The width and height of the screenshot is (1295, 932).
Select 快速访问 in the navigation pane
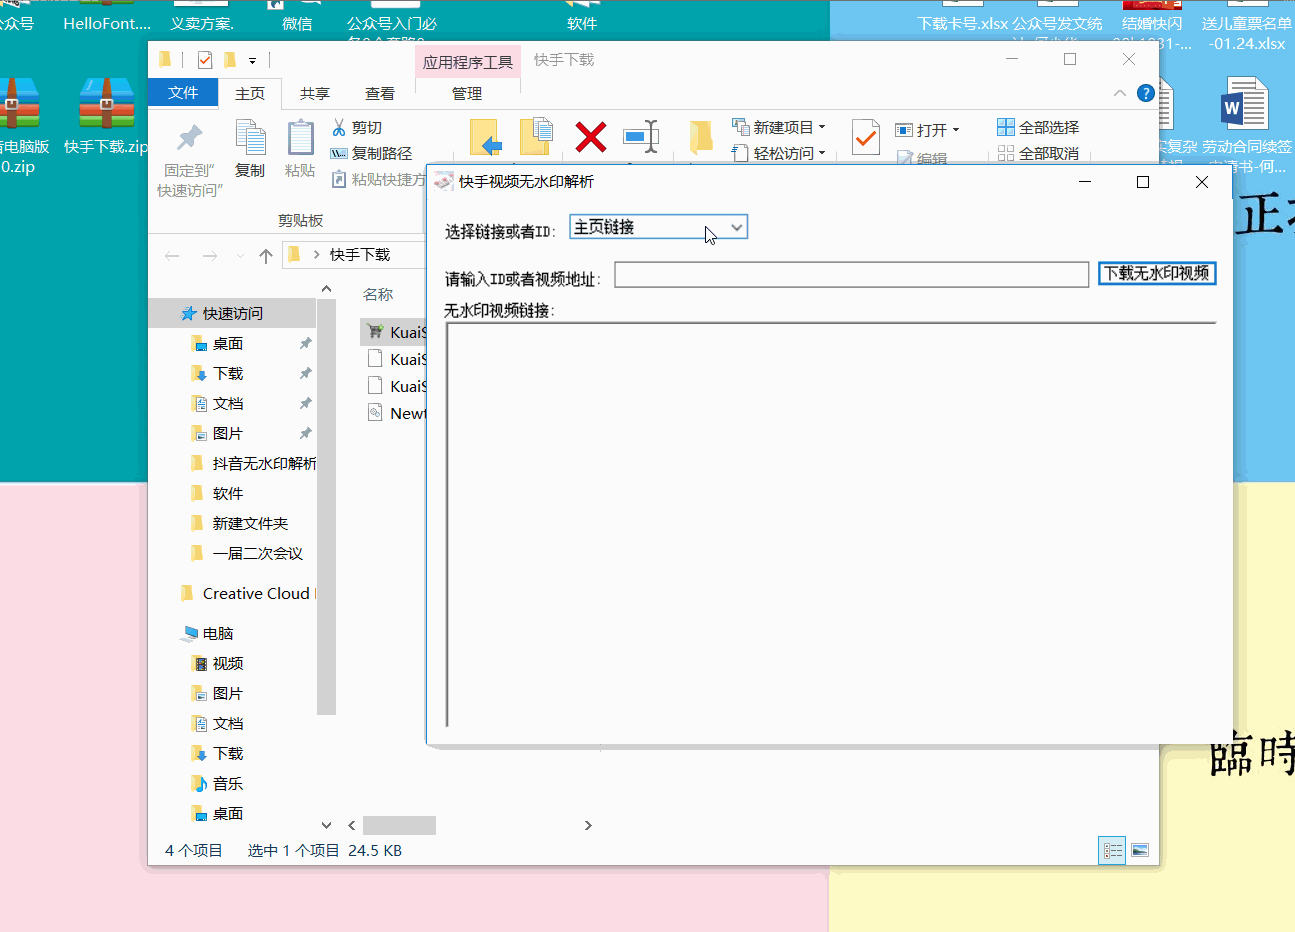click(x=232, y=313)
